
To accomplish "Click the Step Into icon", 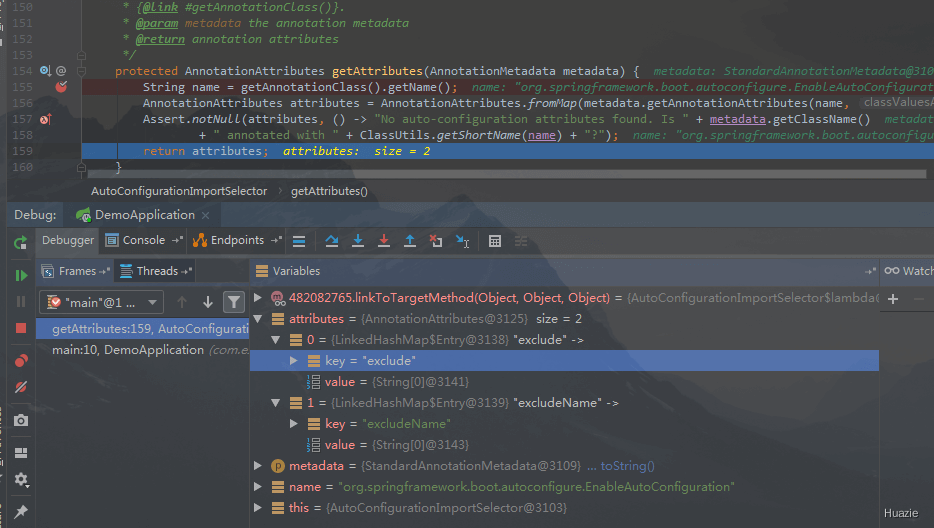I will pos(358,241).
